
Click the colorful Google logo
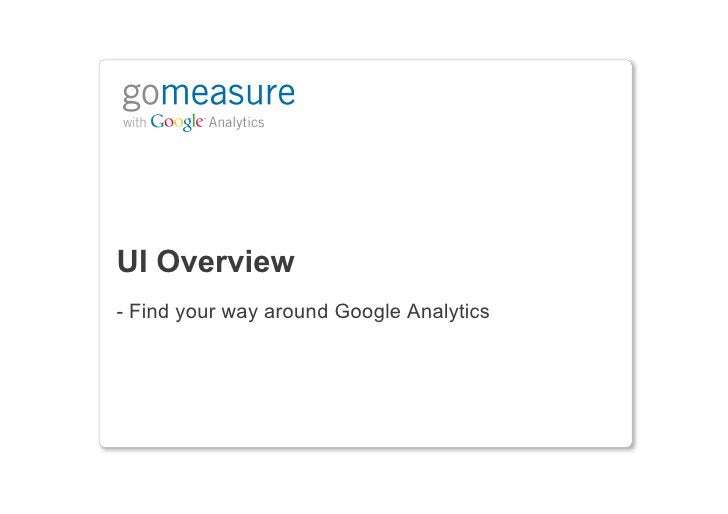[x=178, y=123]
